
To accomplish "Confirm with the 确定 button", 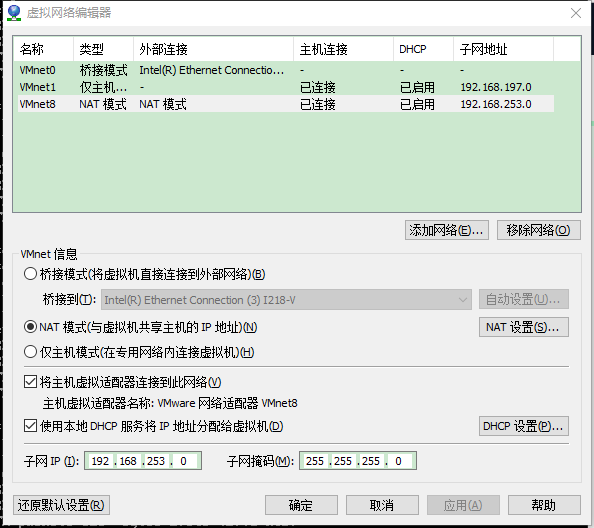I will [x=301, y=505].
